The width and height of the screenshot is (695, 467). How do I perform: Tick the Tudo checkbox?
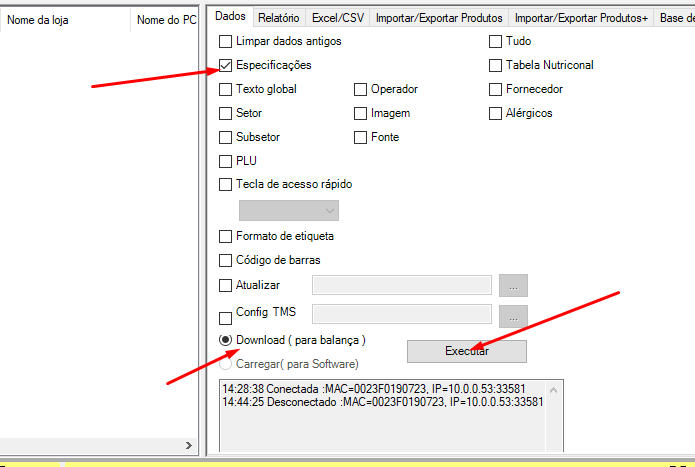point(495,41)
